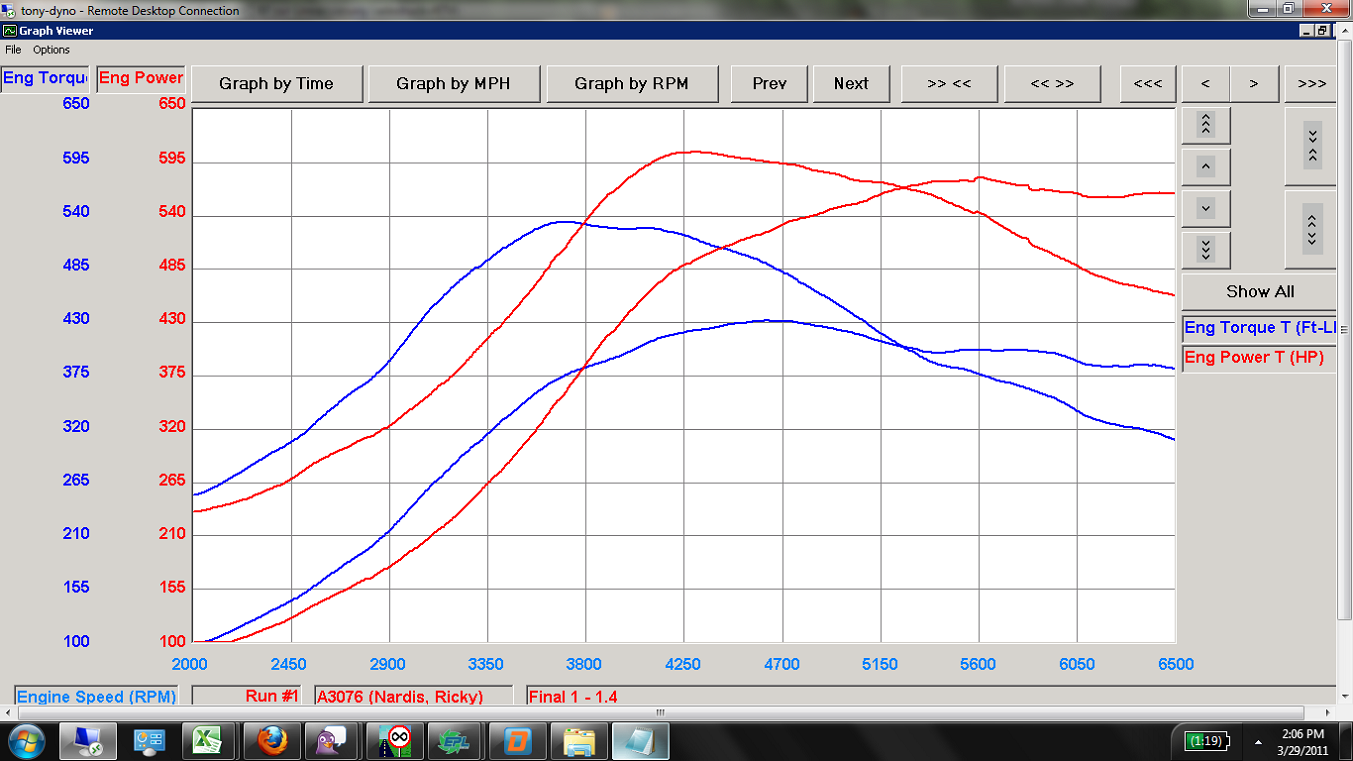Viewport: 1353px width, 761px height.
Task: Open the File menu
Action: (x=13, y=50)
